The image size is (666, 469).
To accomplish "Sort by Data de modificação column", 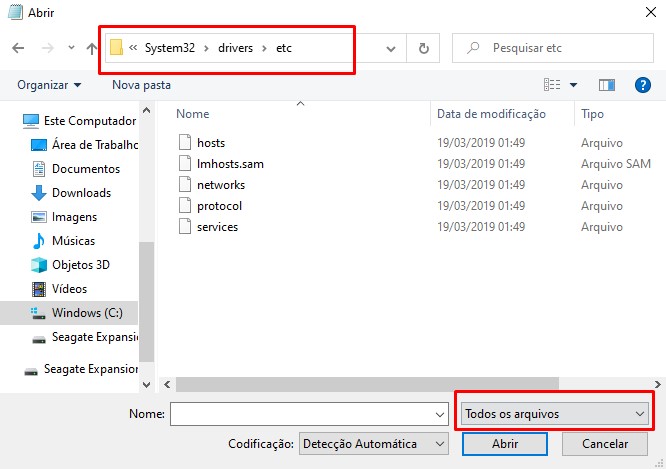I will click(x=491, y=114).
